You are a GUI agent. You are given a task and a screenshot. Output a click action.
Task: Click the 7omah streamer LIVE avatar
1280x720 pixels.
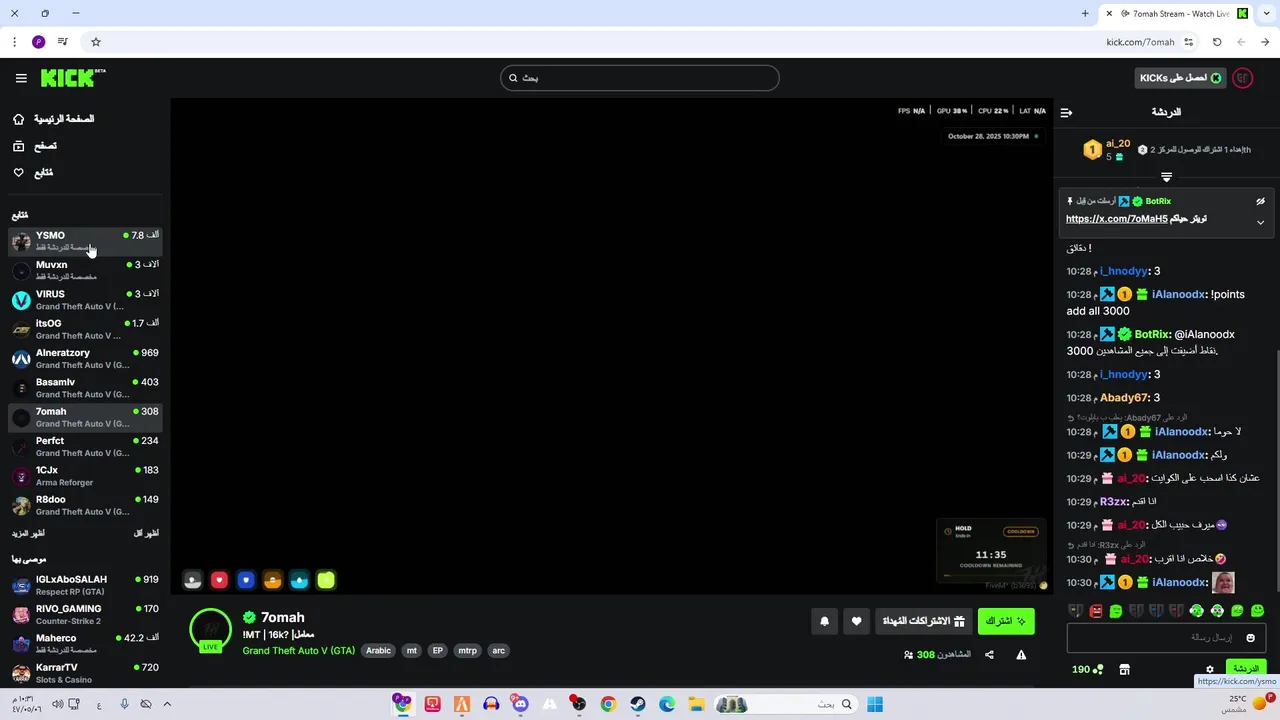(210, 630)
